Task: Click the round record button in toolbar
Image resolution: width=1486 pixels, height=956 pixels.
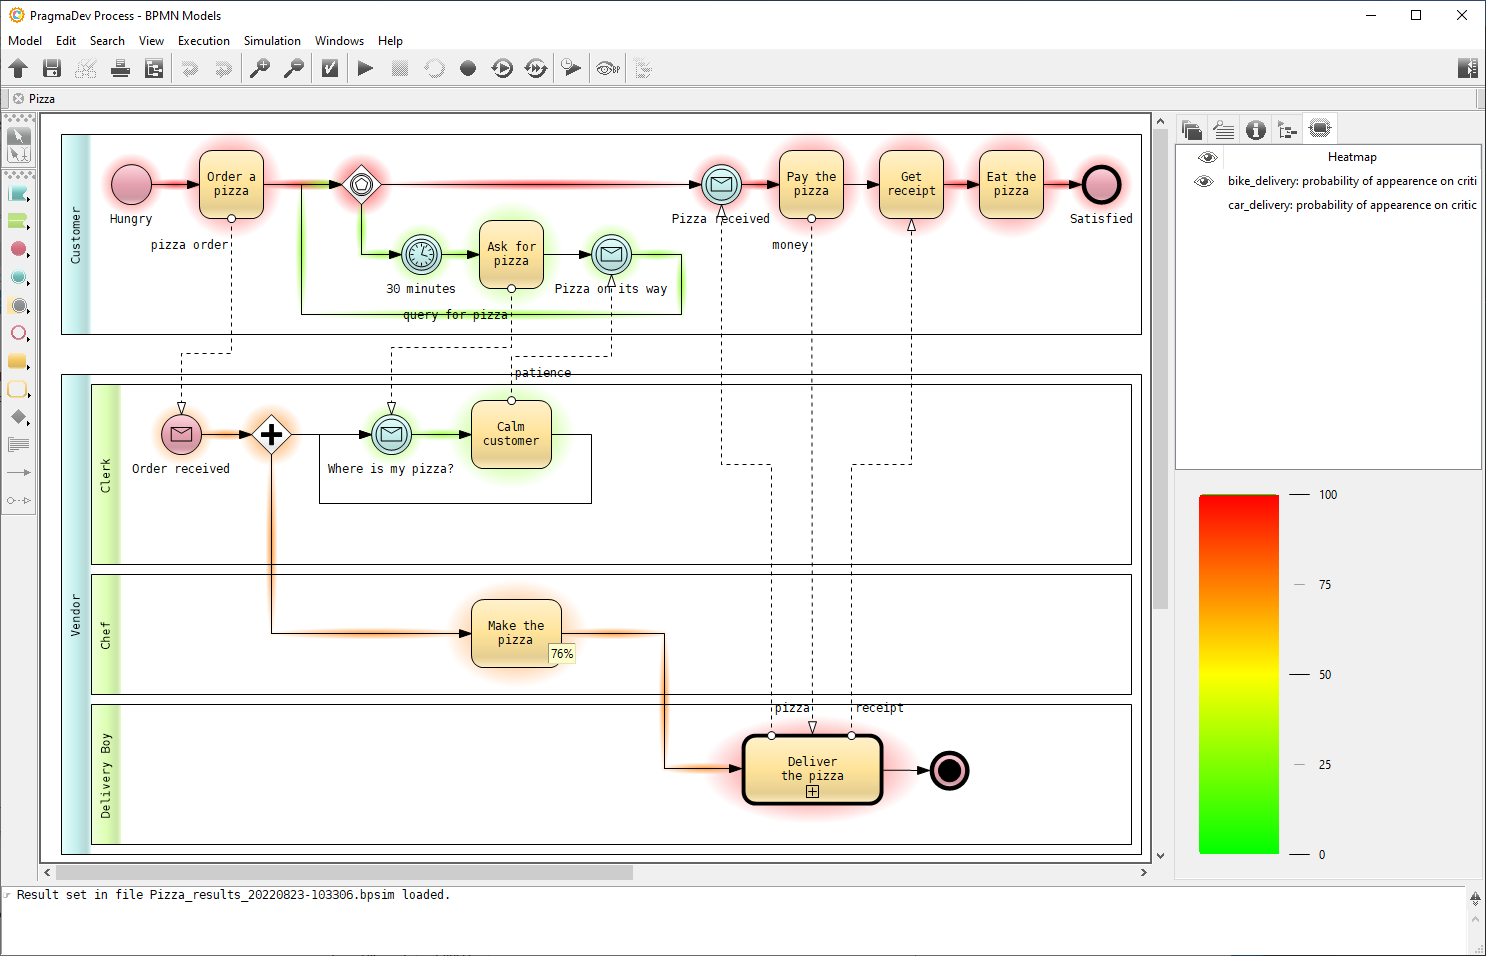Action: (x=468, y=68)
